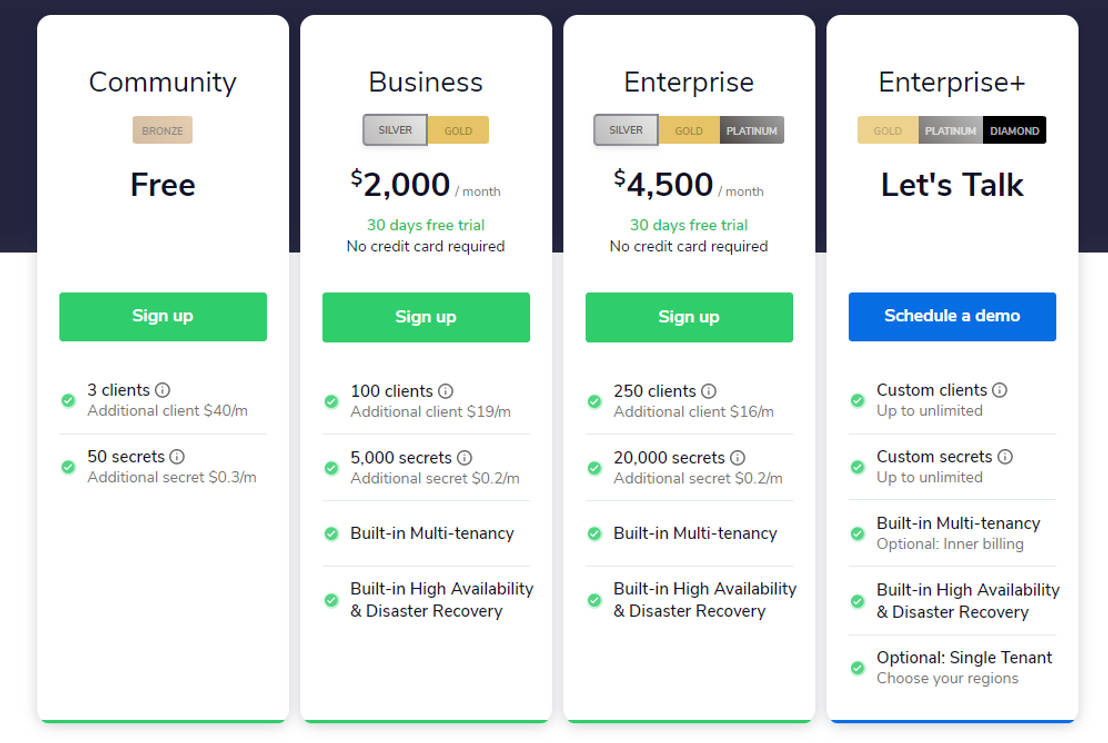This screenshot has width=1108, height=743.
Task: Click the checkmark beside Built-in Multi-tenancy on Business
Action: (x=330, y=533)
